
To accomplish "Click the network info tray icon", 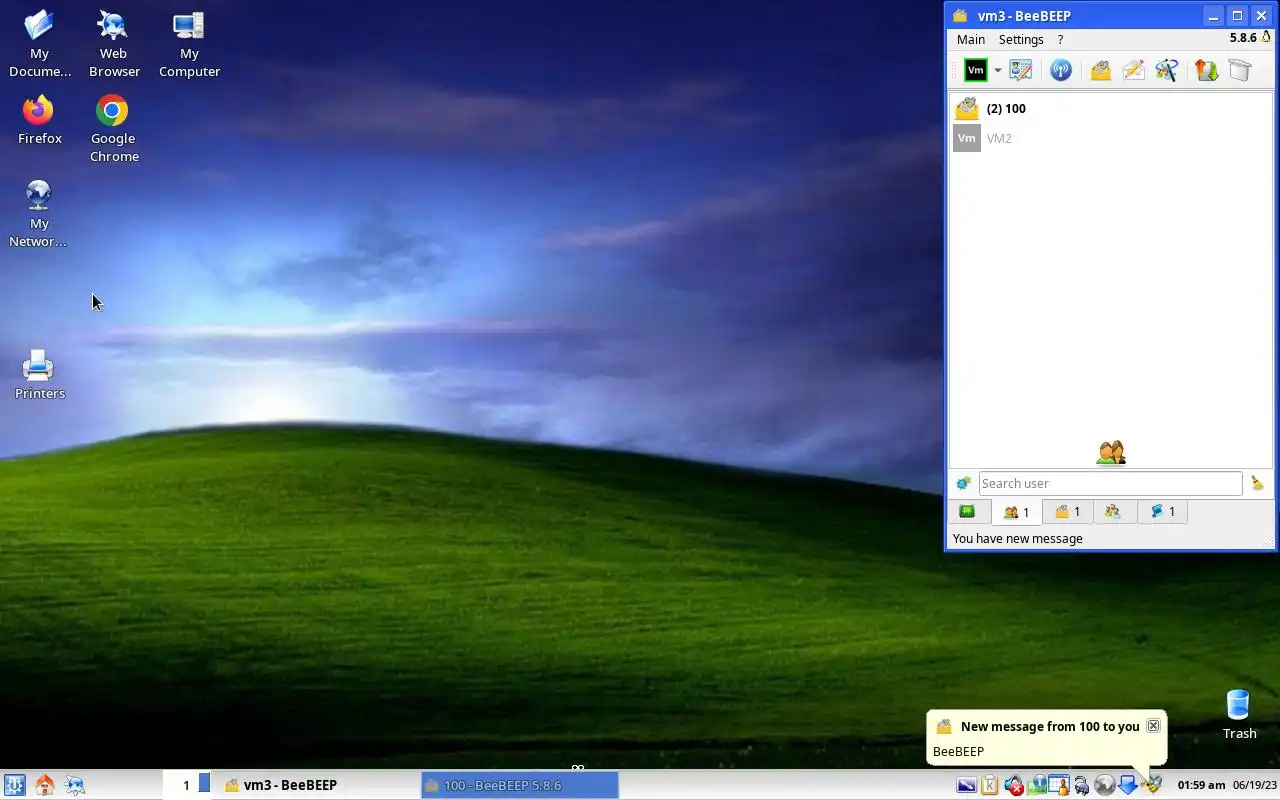I will pos(1037,785).
